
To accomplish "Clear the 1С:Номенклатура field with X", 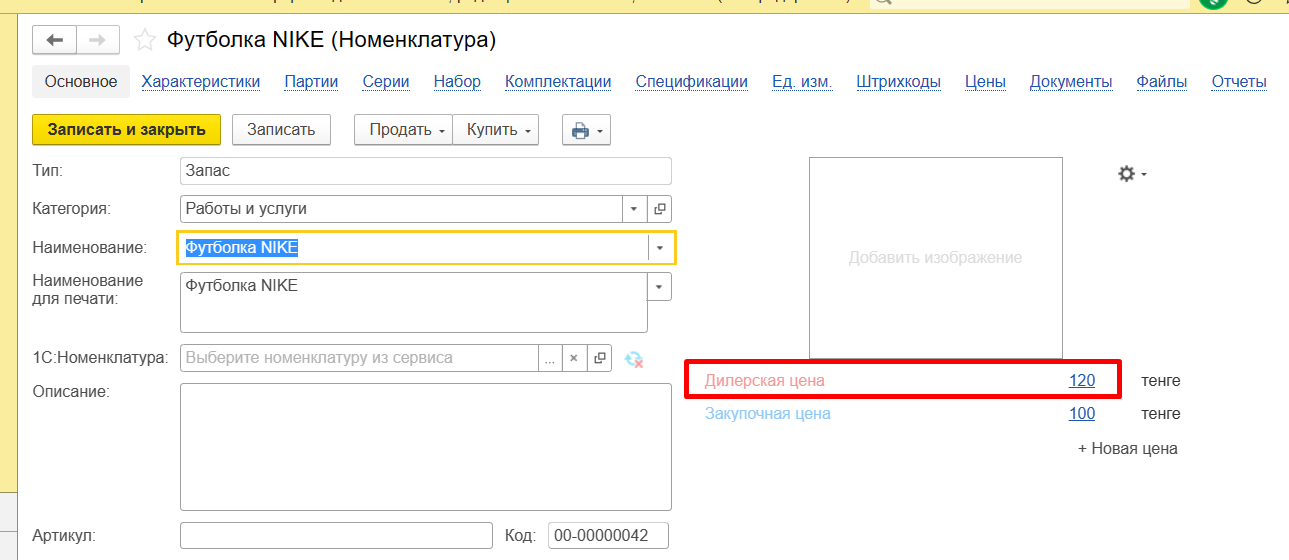I will [x=574, y=358].
